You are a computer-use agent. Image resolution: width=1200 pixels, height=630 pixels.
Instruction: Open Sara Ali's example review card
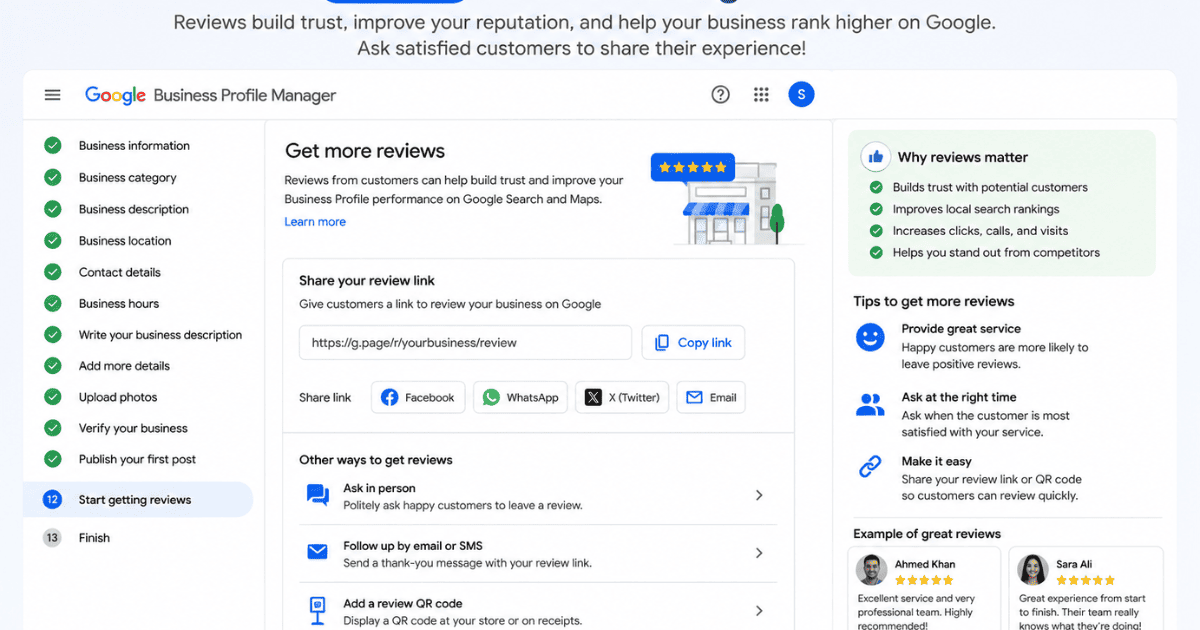click(x=1086, y=588)
